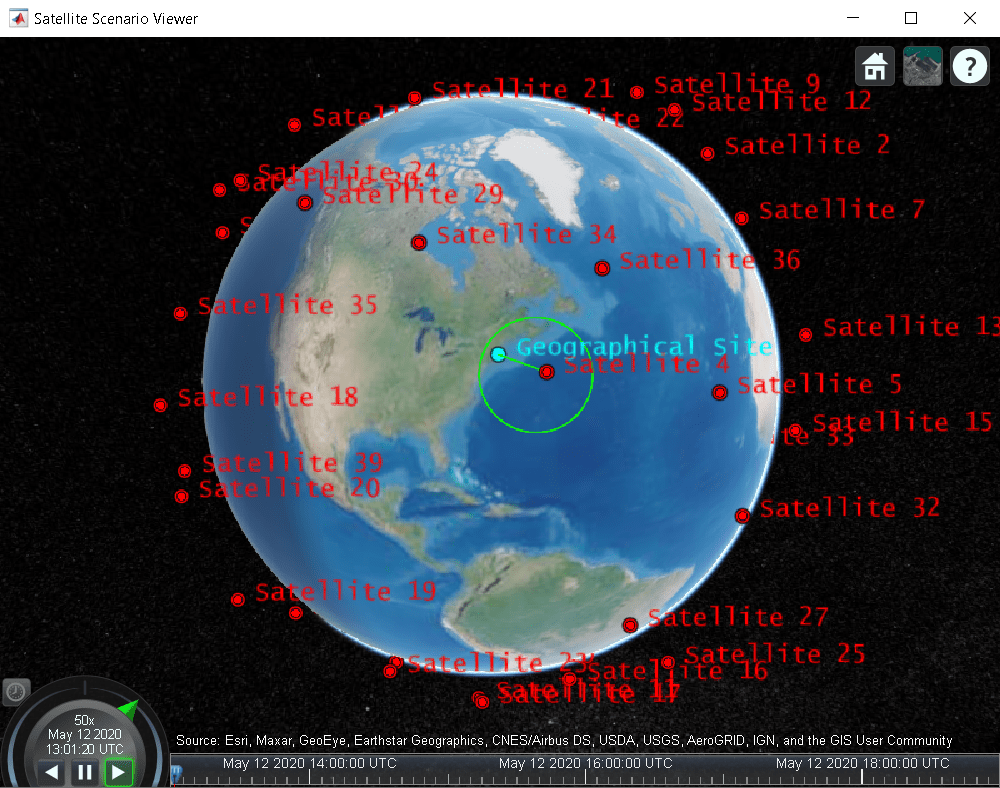Click Satellite 35 marker
The width and height of the screenshot is (1000, 788).
click(x=180, y=314)
